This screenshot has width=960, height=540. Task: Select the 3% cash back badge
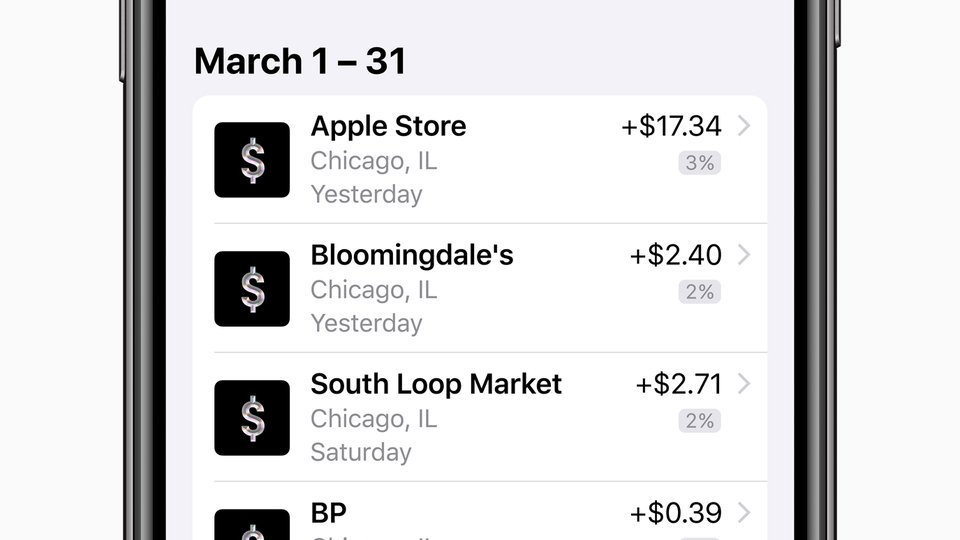[x=699, y=163]
